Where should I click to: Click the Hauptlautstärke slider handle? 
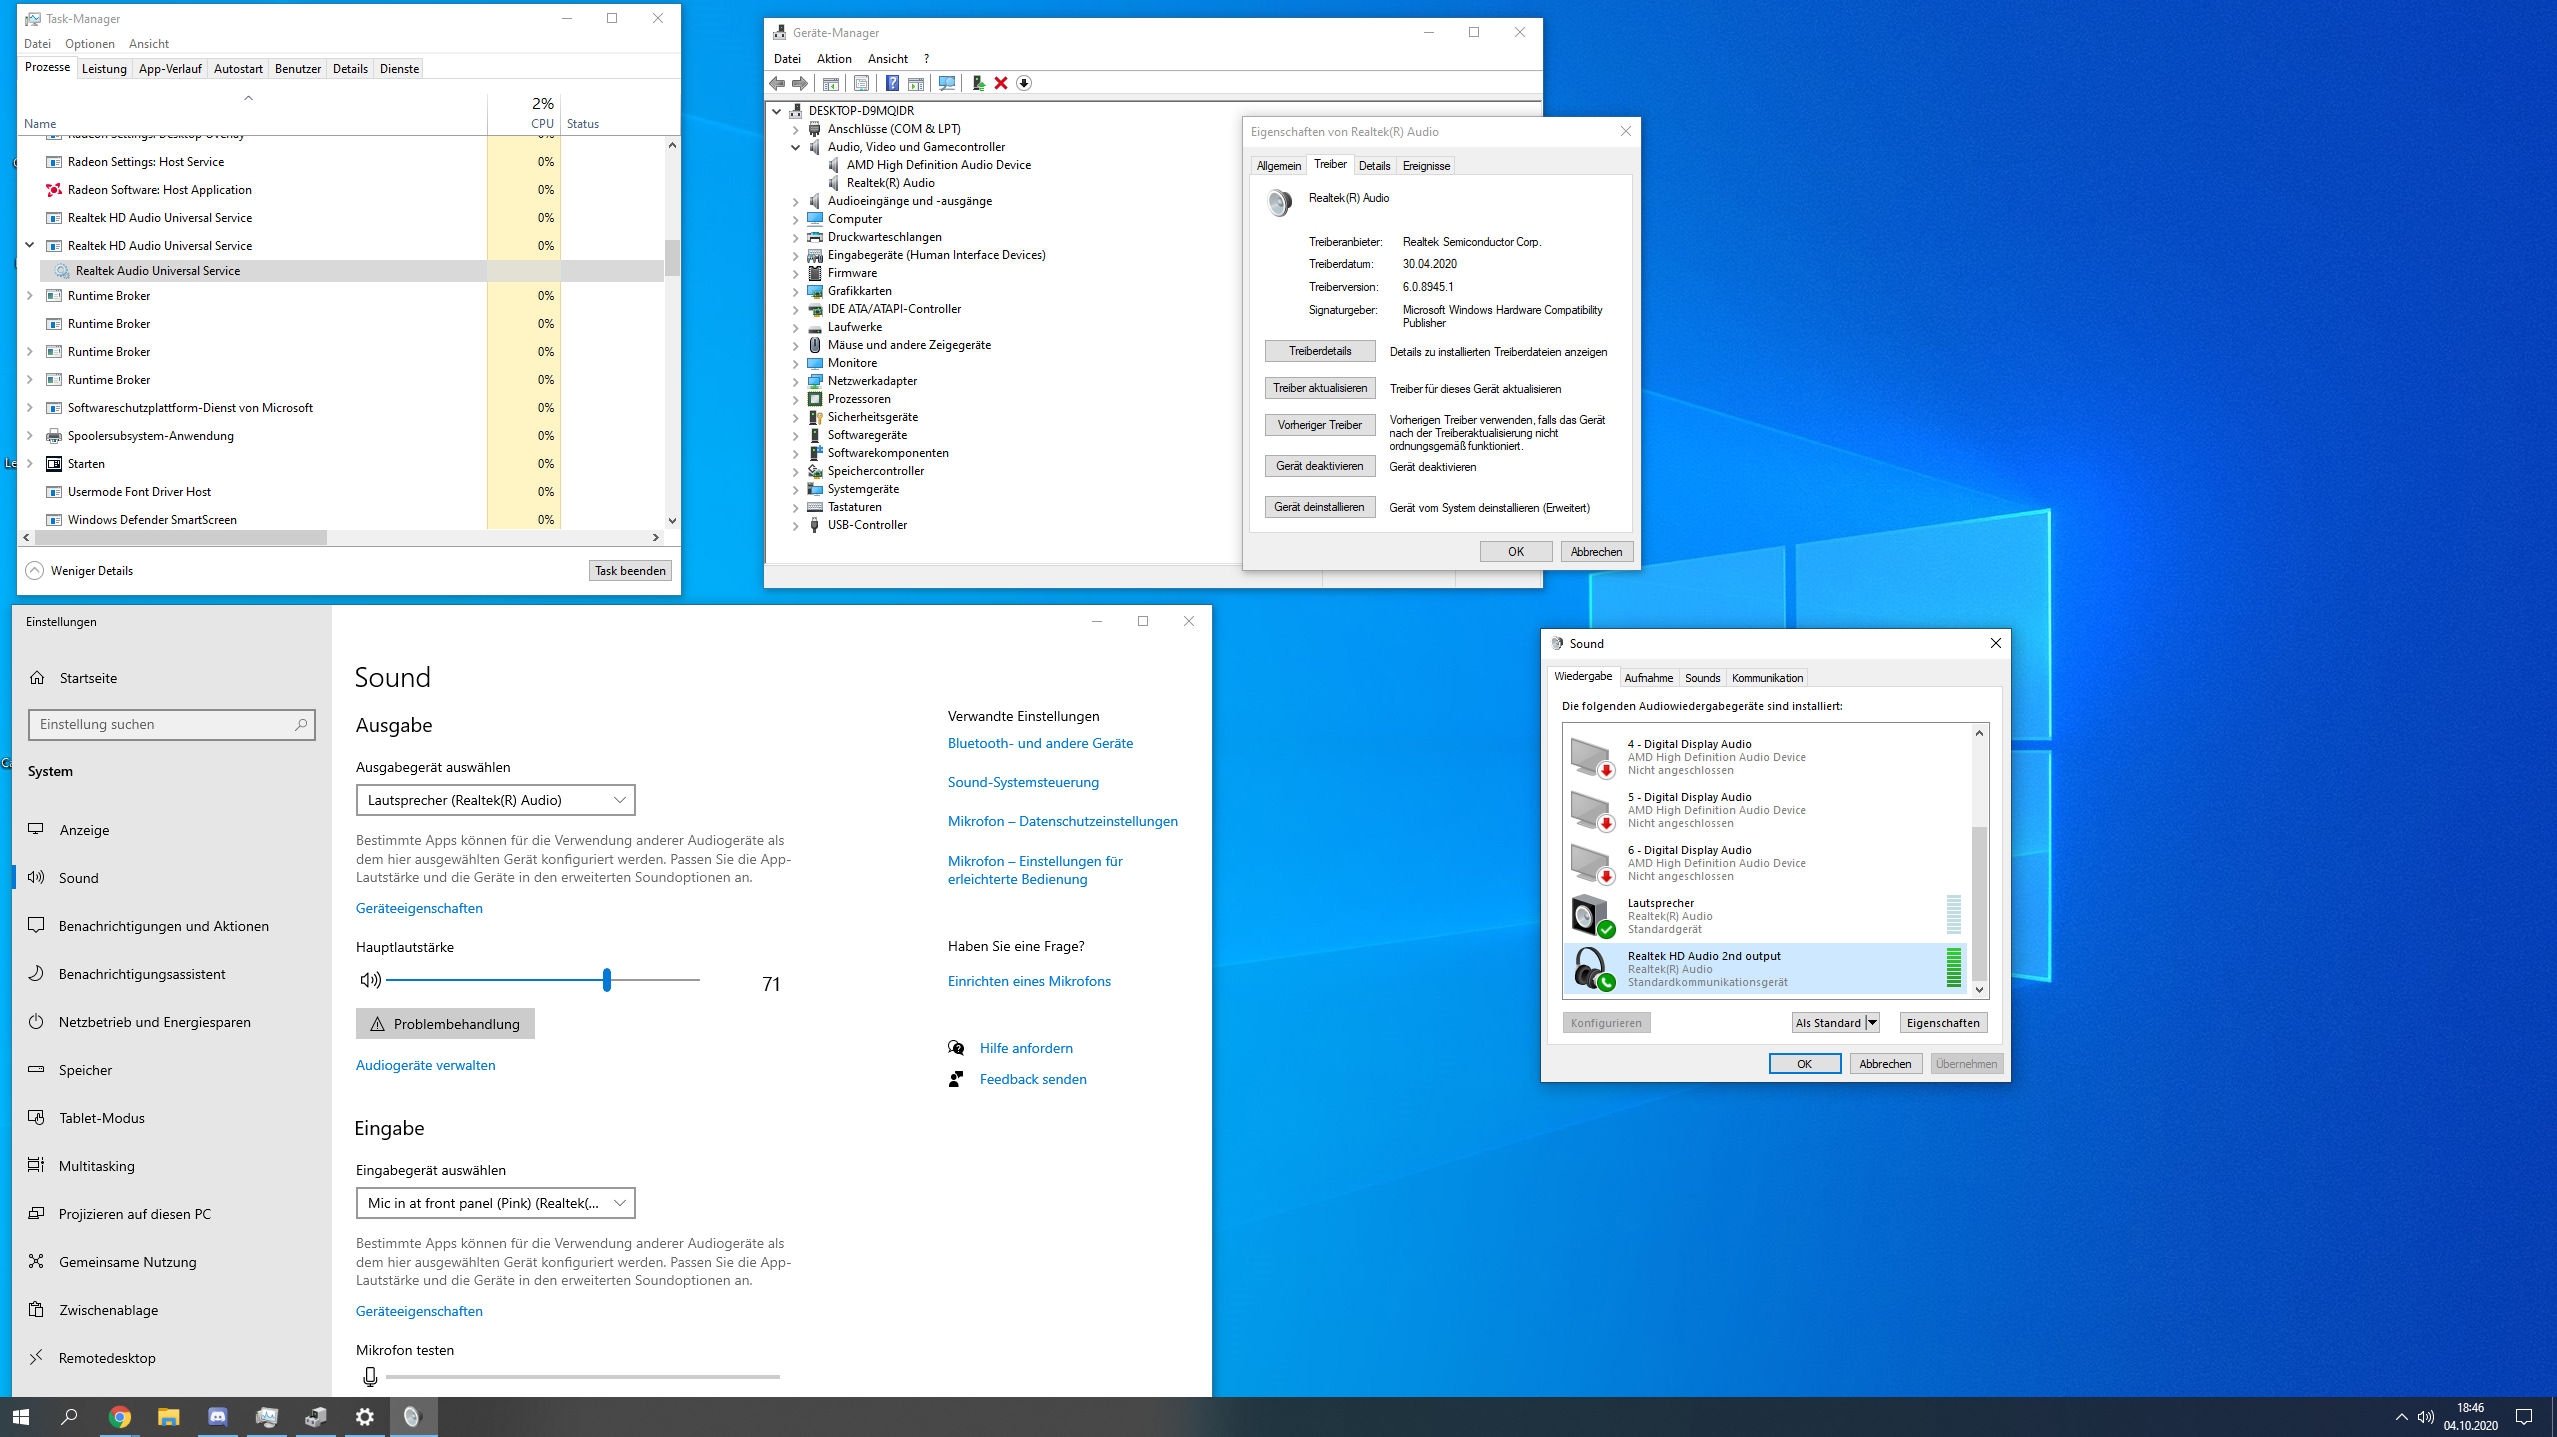(606, 980)
